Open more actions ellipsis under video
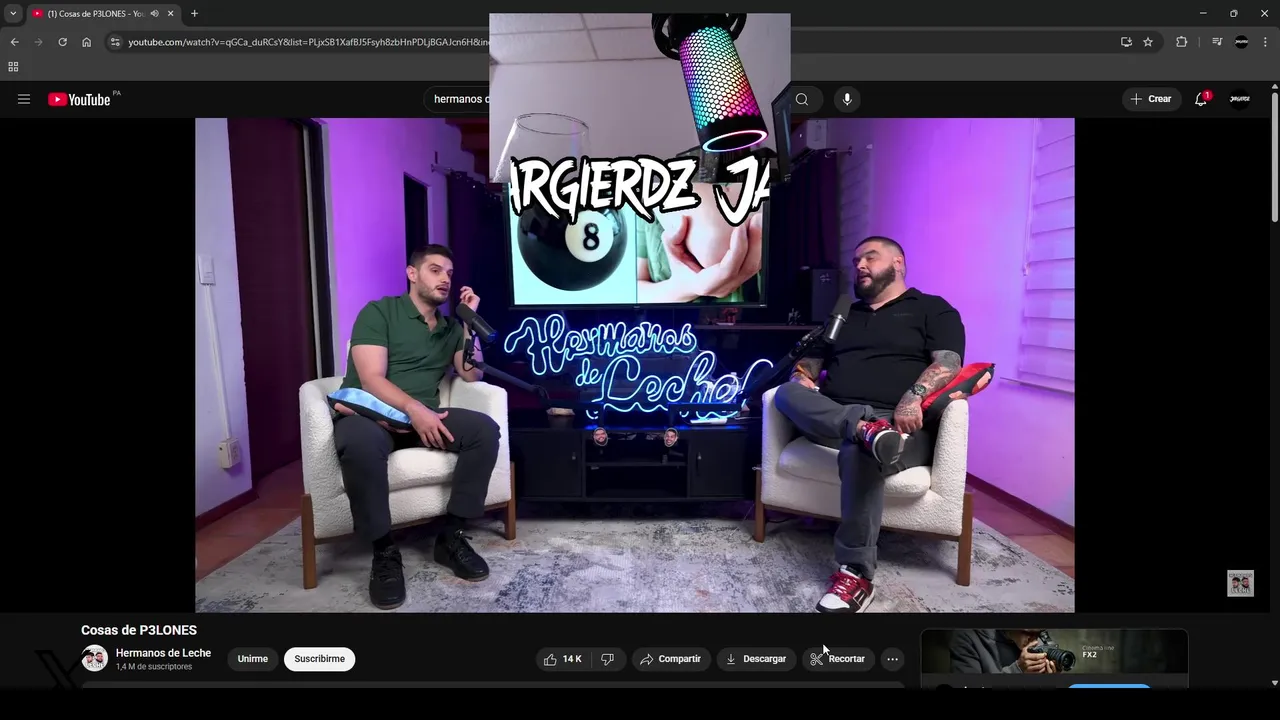Viewport: 1280px width, 720px height. 892,659
